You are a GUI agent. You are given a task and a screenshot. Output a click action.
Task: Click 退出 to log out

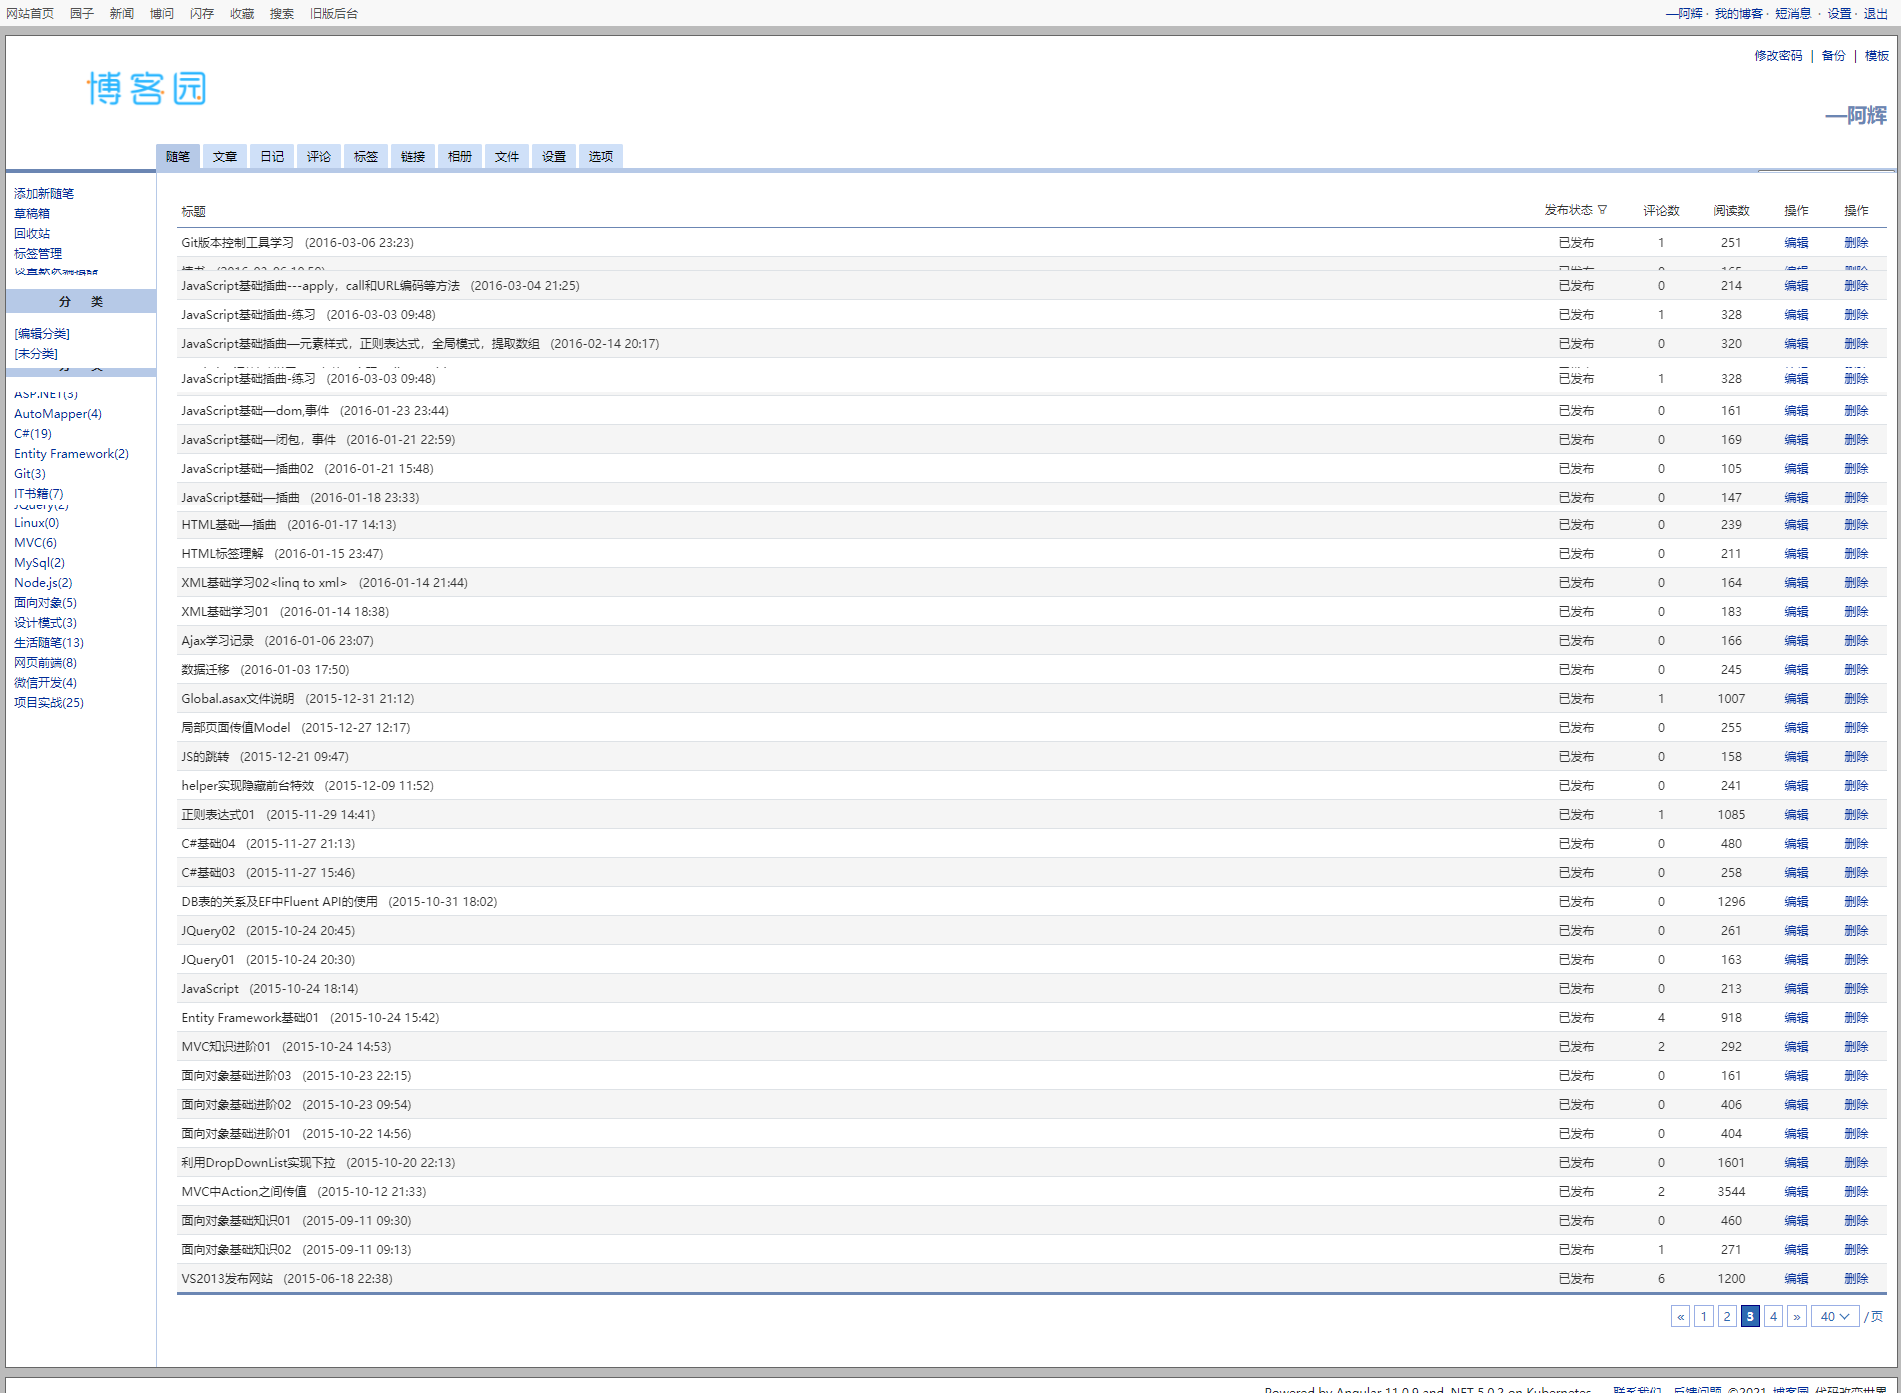click(x=1876, y=13)
